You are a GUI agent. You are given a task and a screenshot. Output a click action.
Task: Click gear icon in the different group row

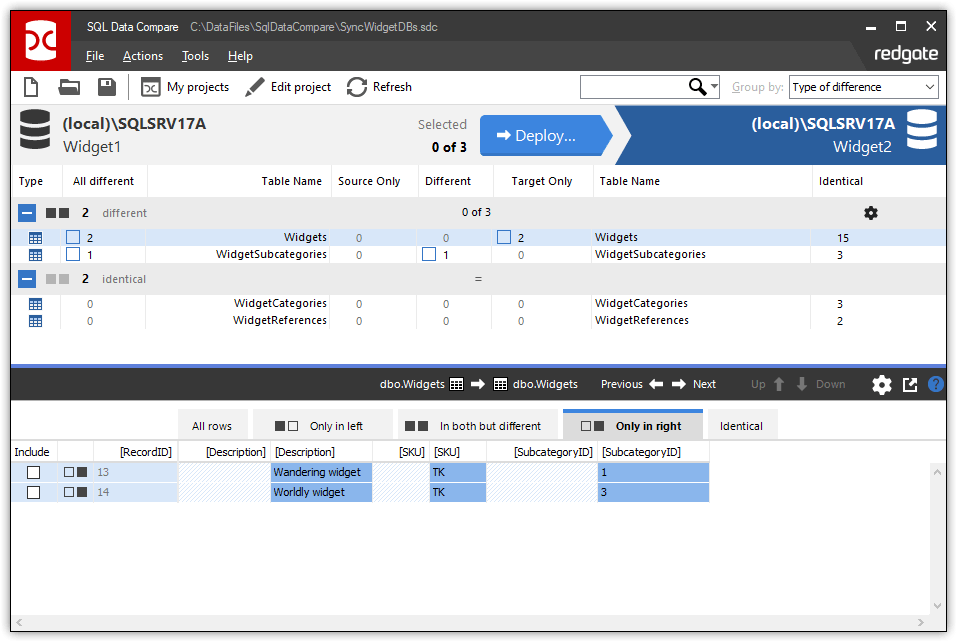point(871,213)
